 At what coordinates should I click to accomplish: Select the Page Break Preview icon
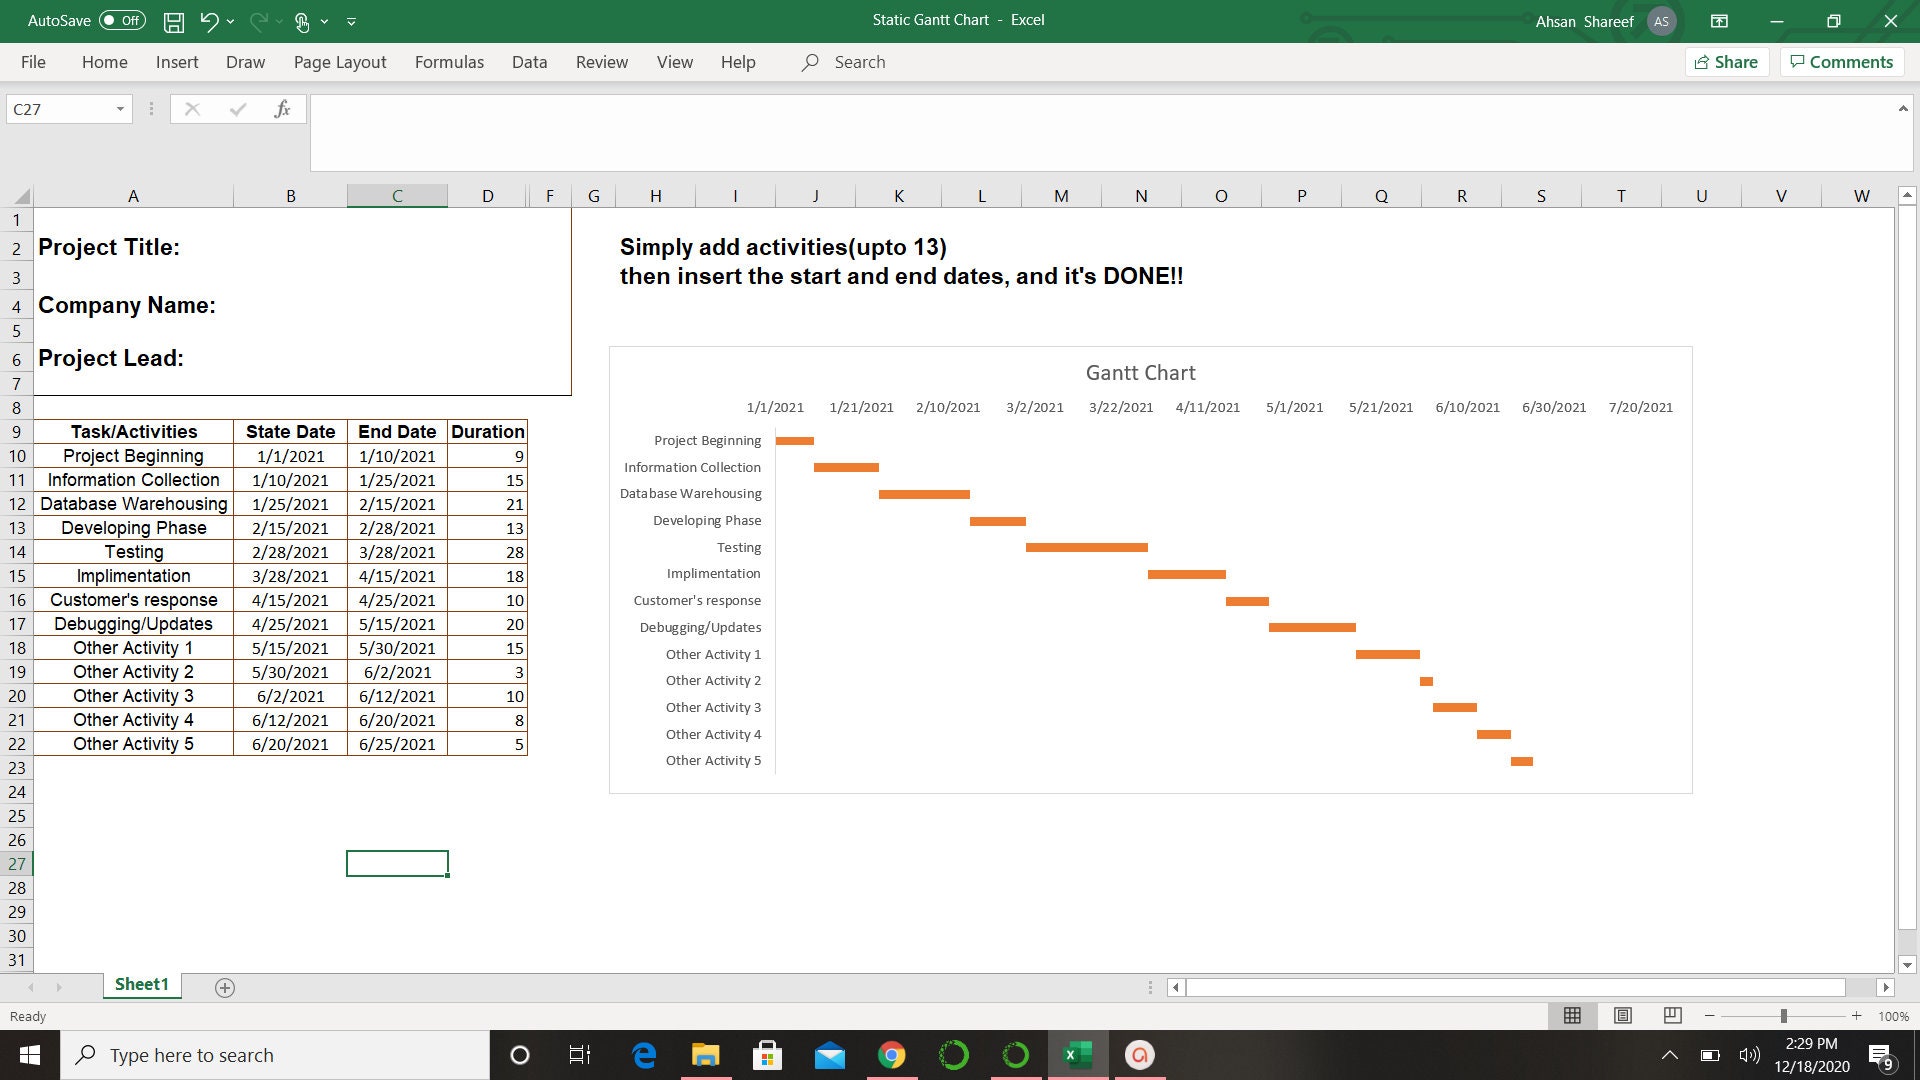coord(1671,1016)
